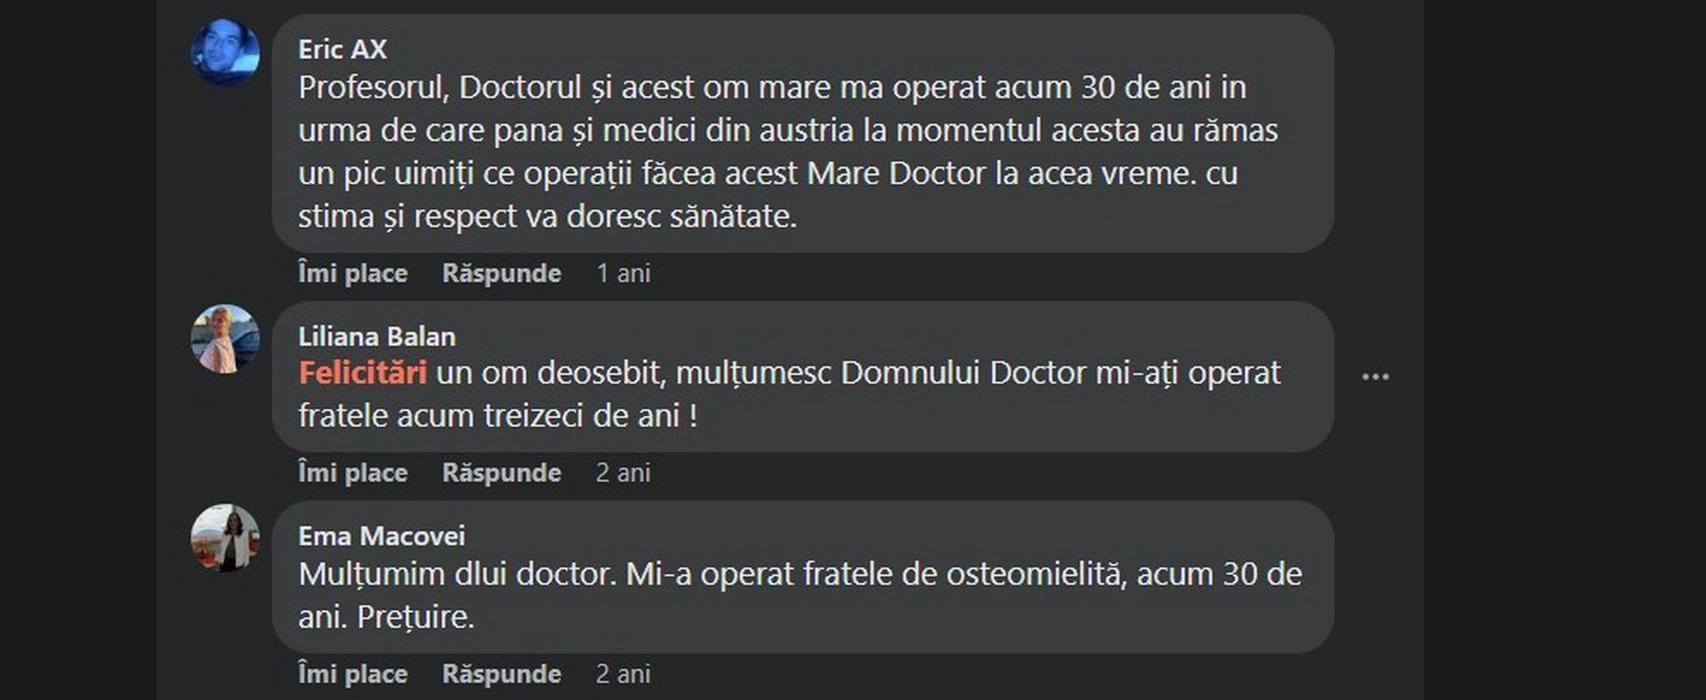Open more options for Liliana Balan's comment
Viewport: 1706px width, 700px height.
(1375, 377)
